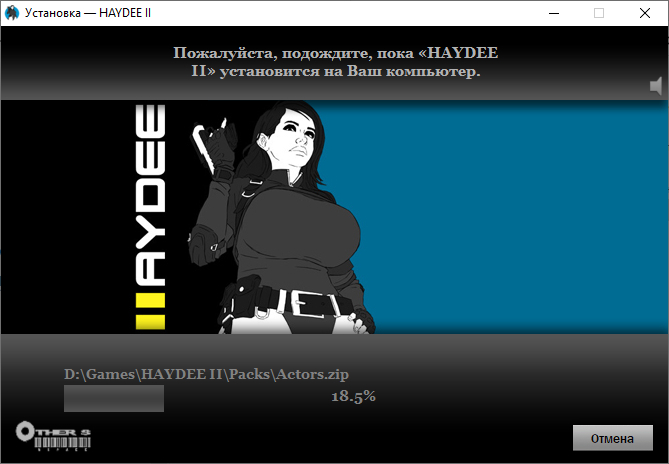Viewport: 669px width, 464px height.
Task: Click the 'Пожалуйста, подождите' heading text
Action: coord(335,62)
